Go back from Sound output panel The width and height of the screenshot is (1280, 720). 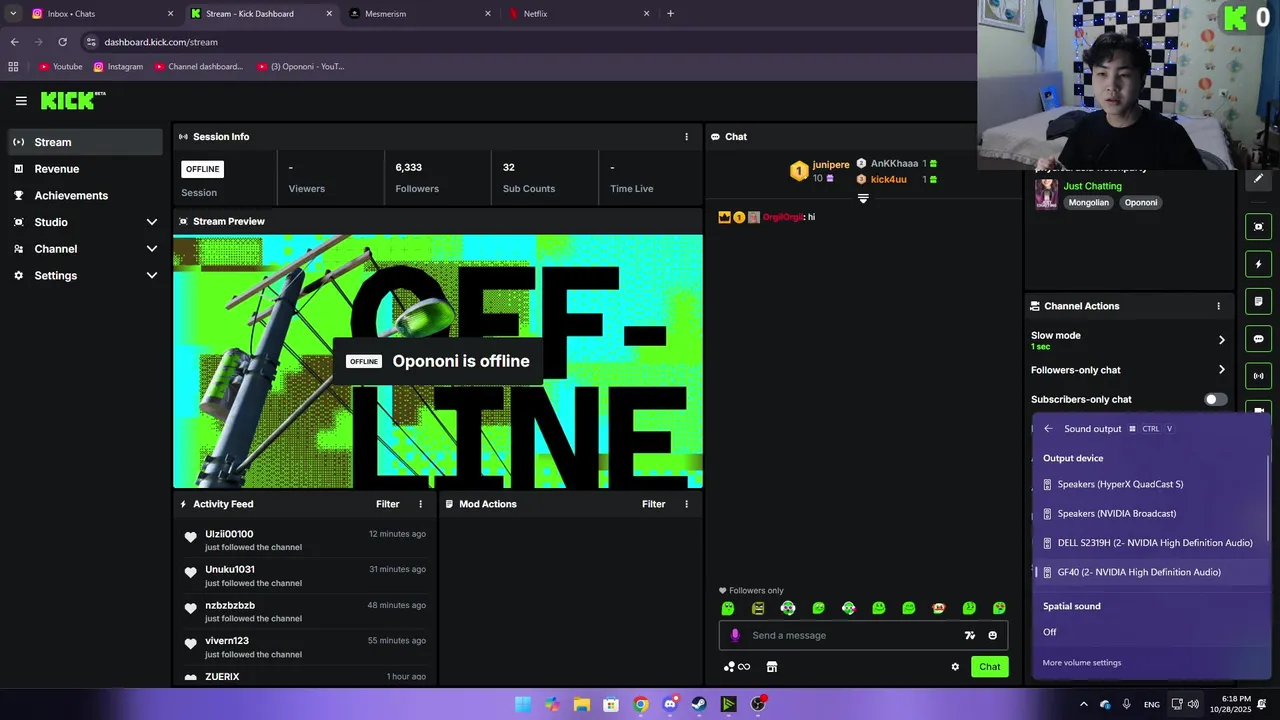pyautogui.click(x=1048, y=429)
